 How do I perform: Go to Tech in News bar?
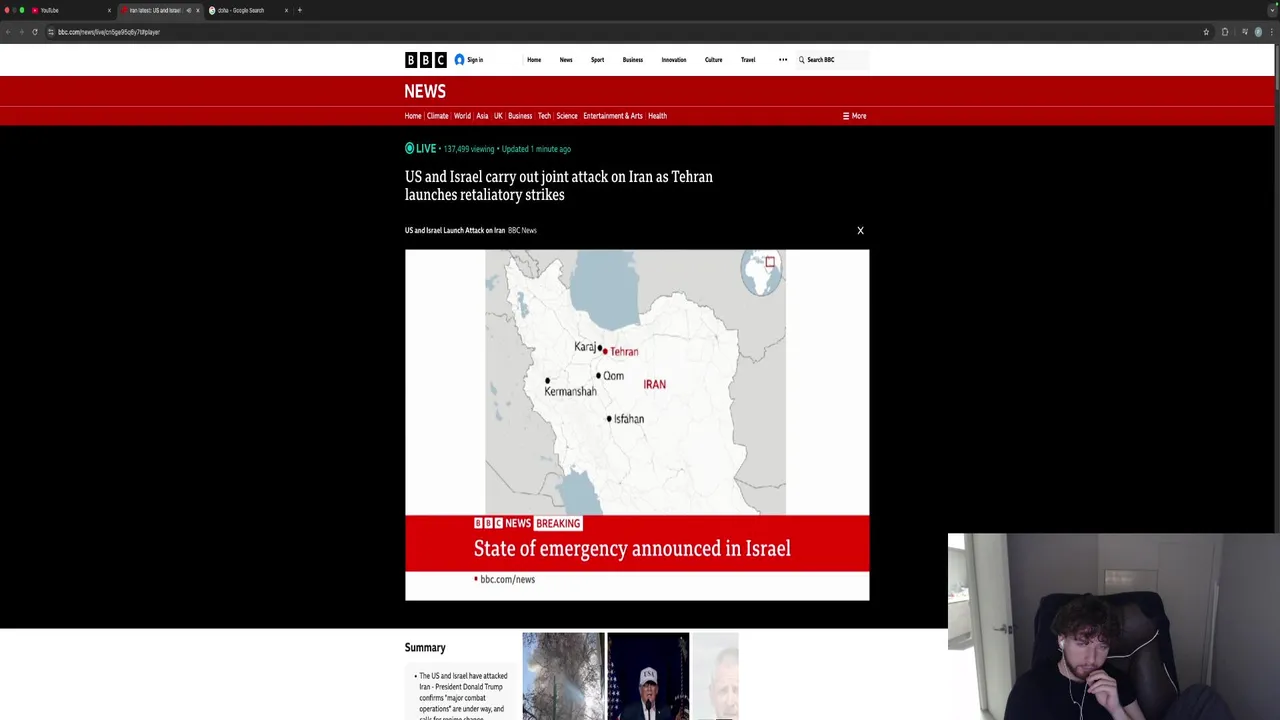[544, 116]
